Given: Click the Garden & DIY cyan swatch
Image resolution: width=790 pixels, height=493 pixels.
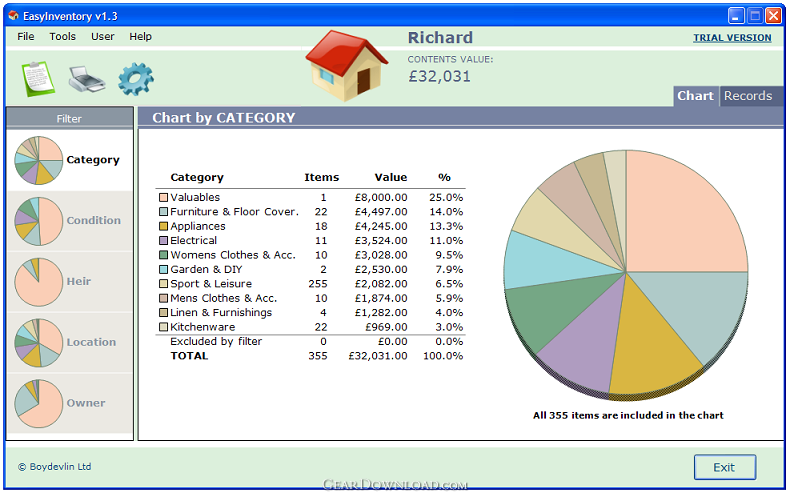Looking at the screenshot, I should [x=163, y=269].
